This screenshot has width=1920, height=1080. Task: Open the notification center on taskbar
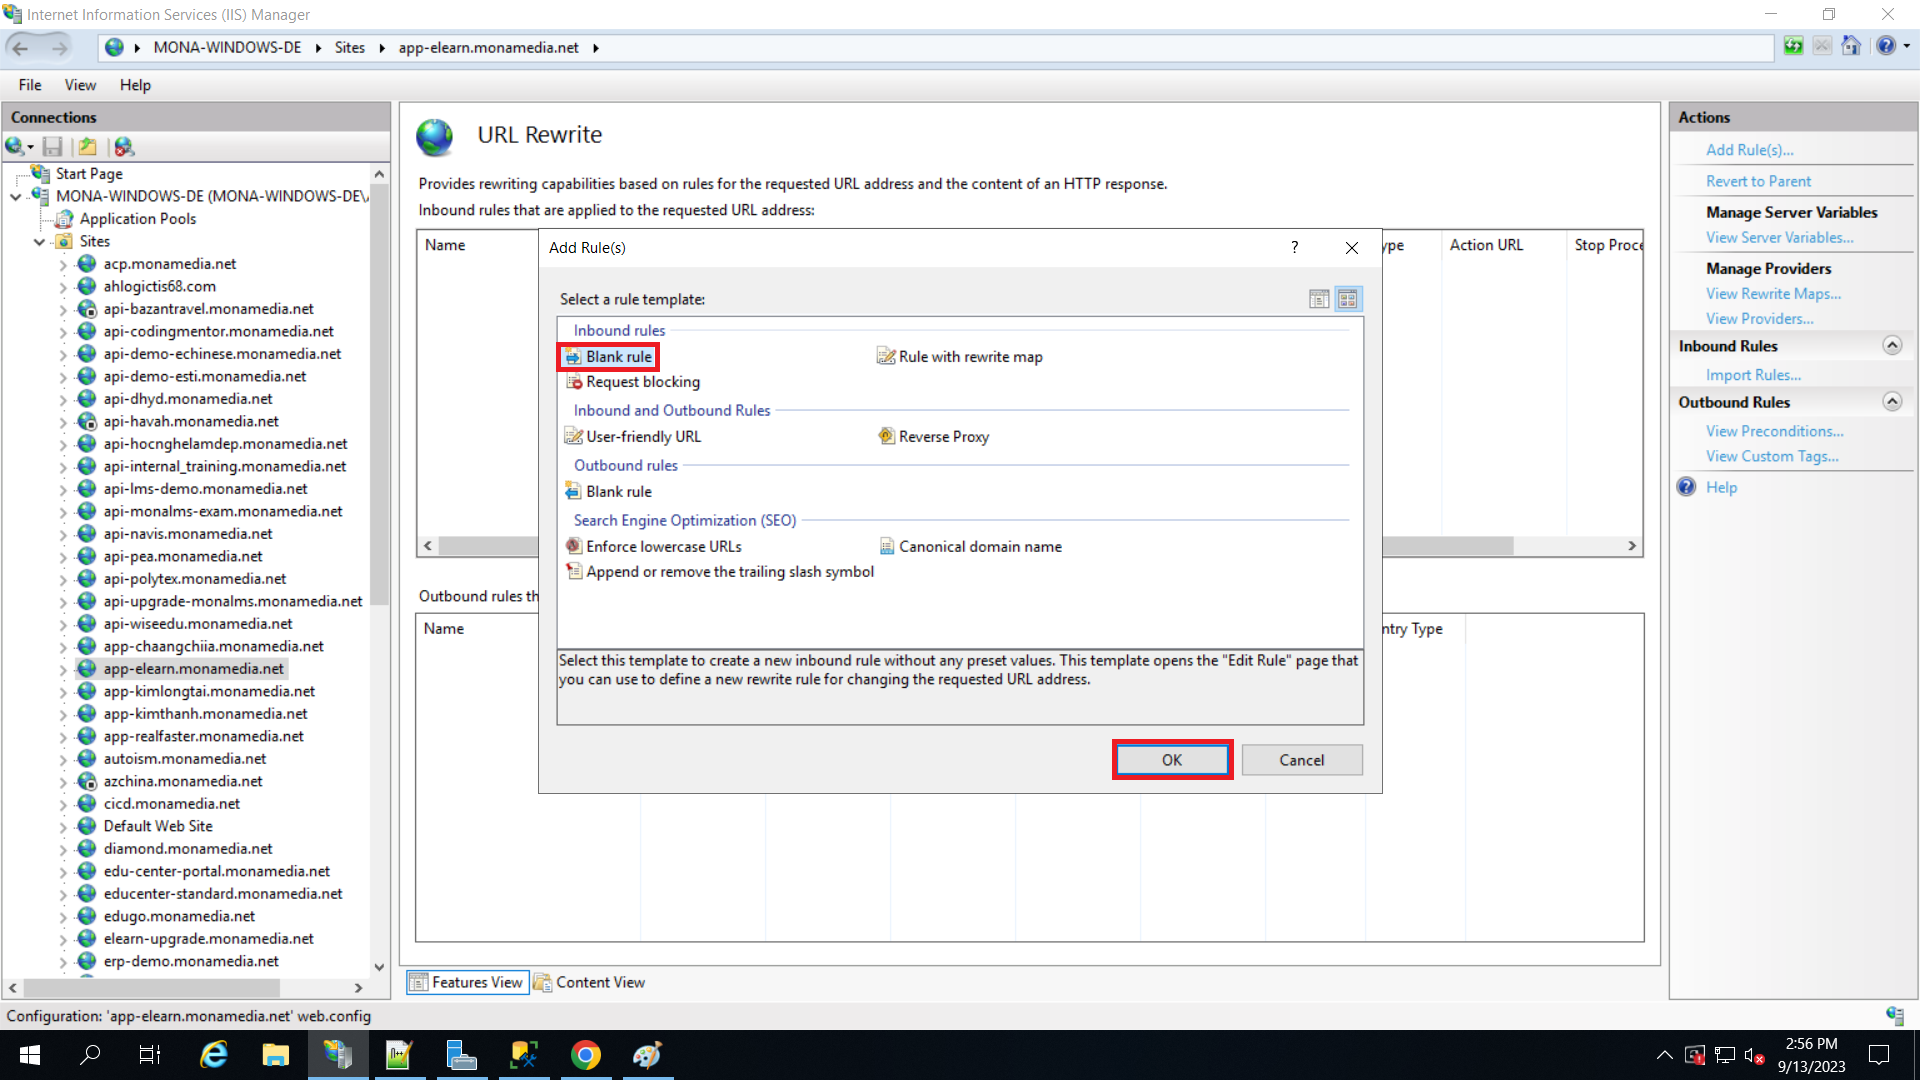point(1879,1055)
